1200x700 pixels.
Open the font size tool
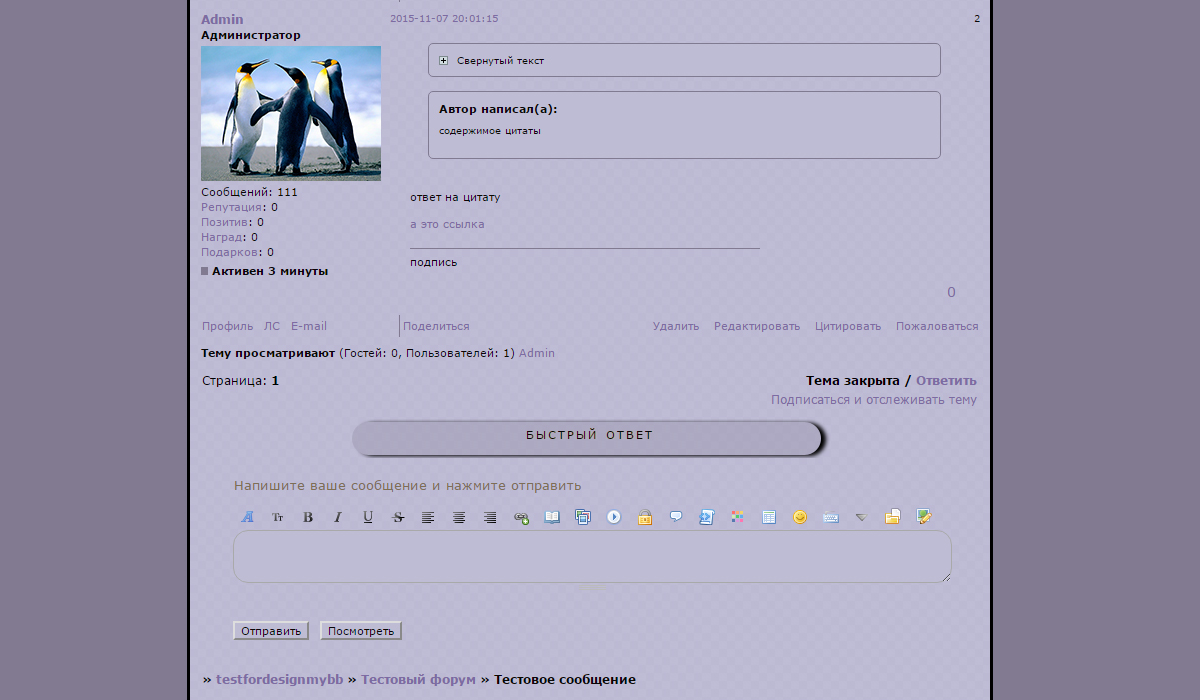coord(278,517)
